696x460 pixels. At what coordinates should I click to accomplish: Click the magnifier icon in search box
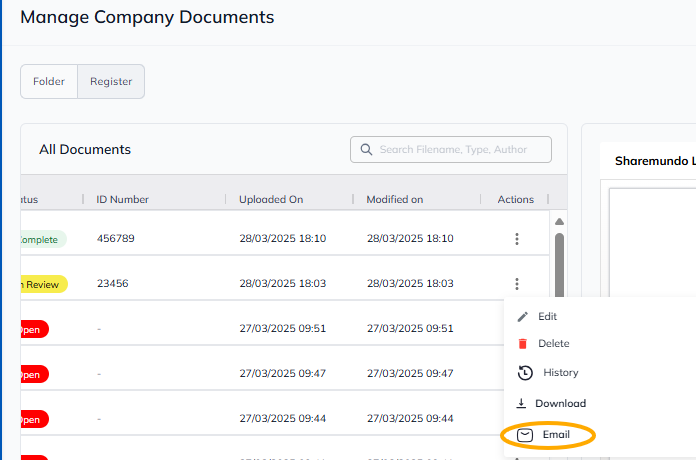click(x=366, y=150)
